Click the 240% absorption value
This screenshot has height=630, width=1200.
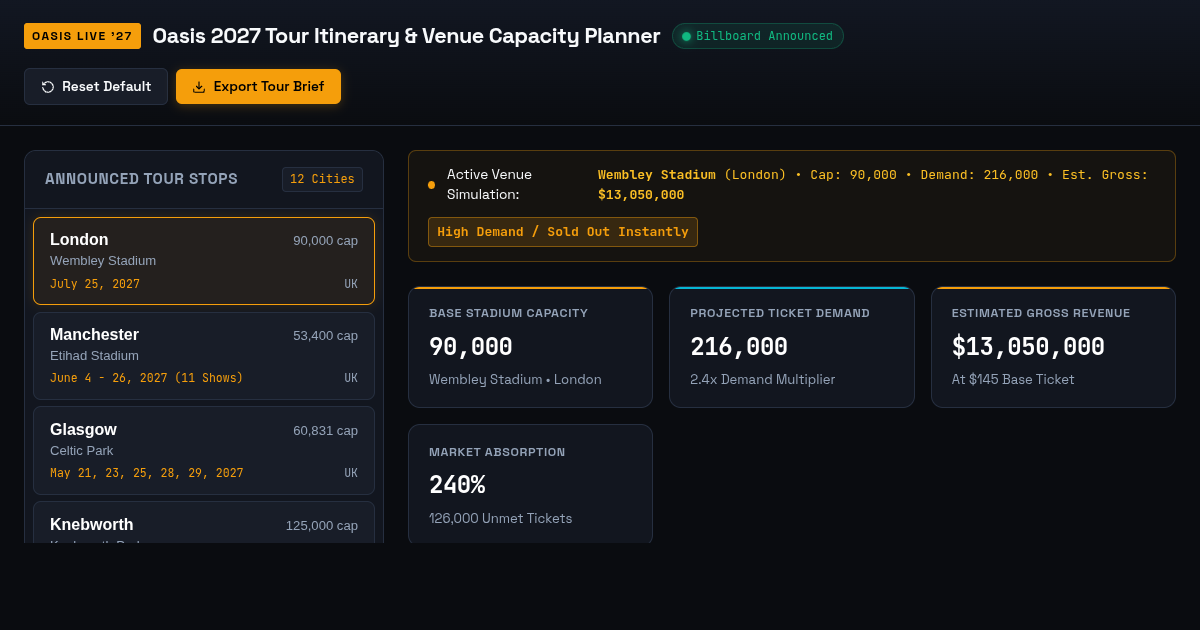(x=457, y=485)
